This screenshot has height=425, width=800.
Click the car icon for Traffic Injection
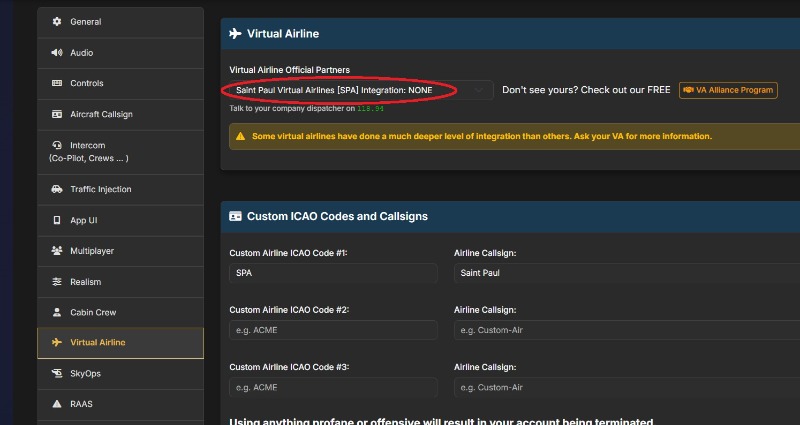click(x=57, y=189)
